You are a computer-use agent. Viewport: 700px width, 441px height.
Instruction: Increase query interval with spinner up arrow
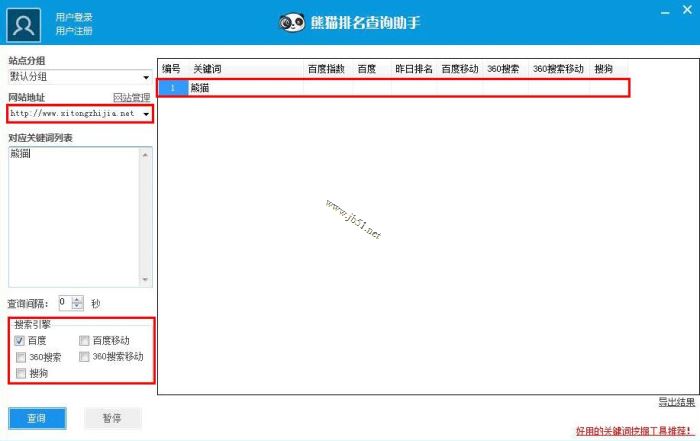77,300
